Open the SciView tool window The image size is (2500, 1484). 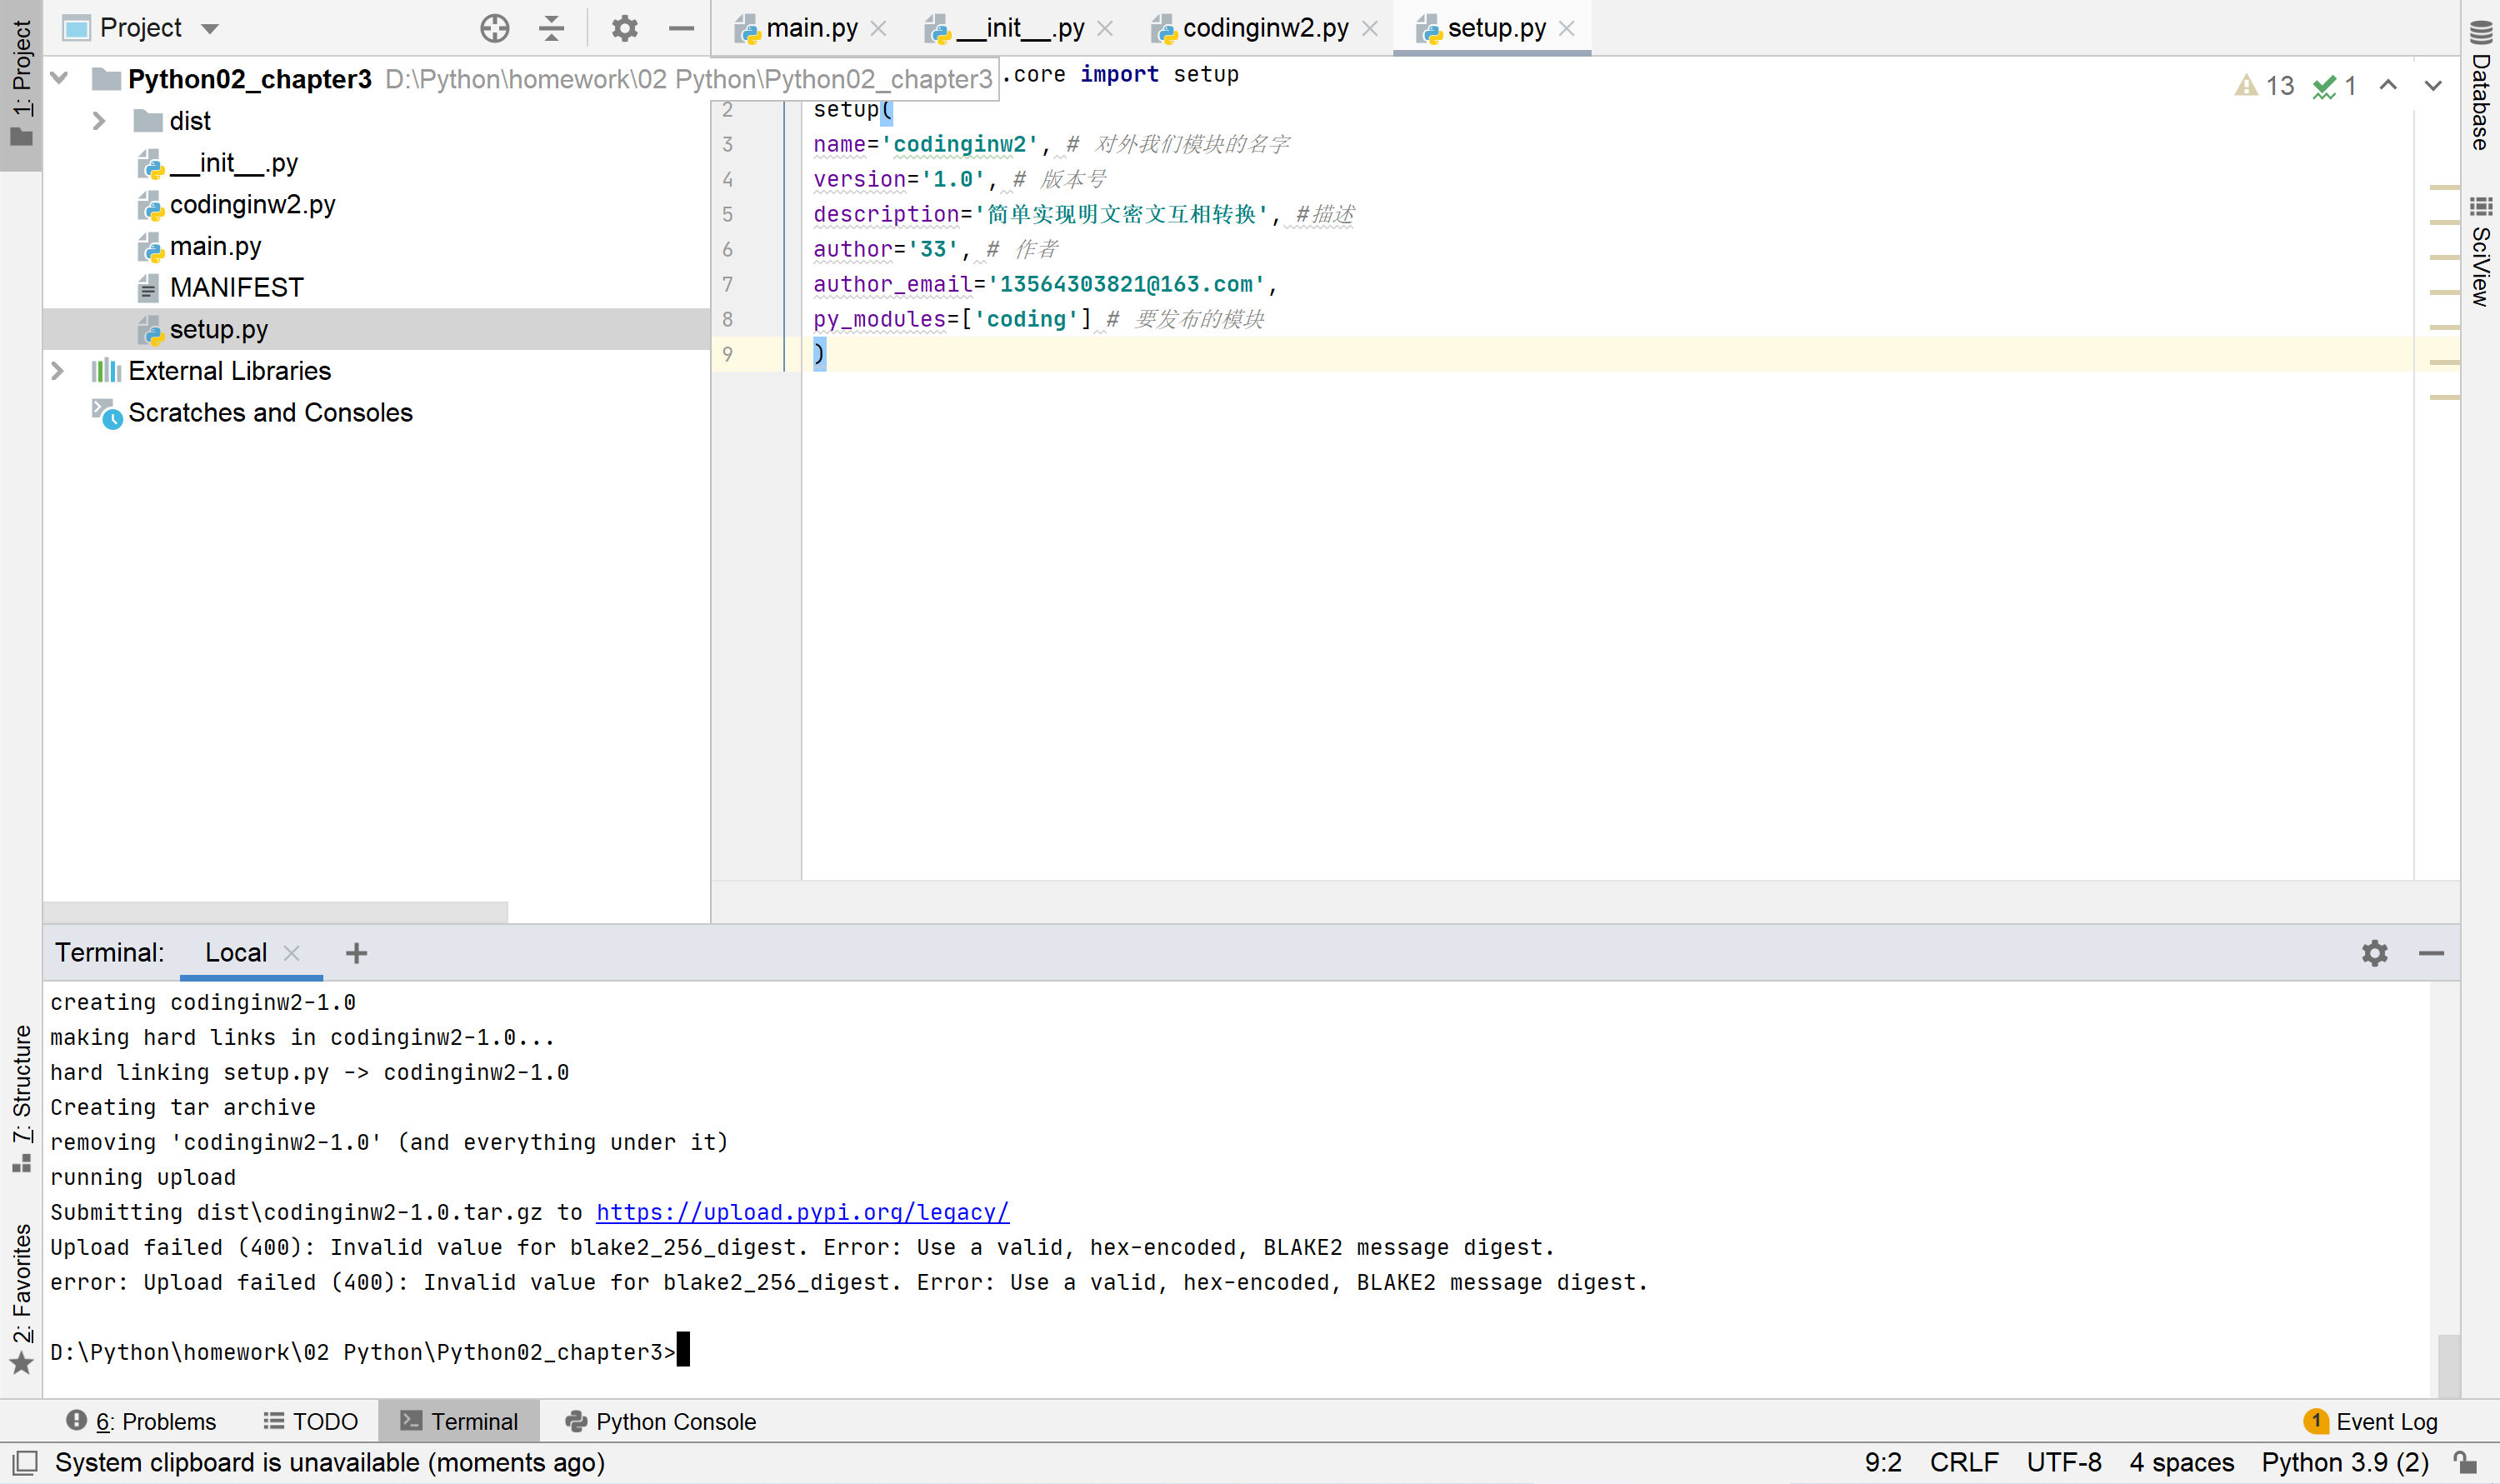coord(2481,250)
